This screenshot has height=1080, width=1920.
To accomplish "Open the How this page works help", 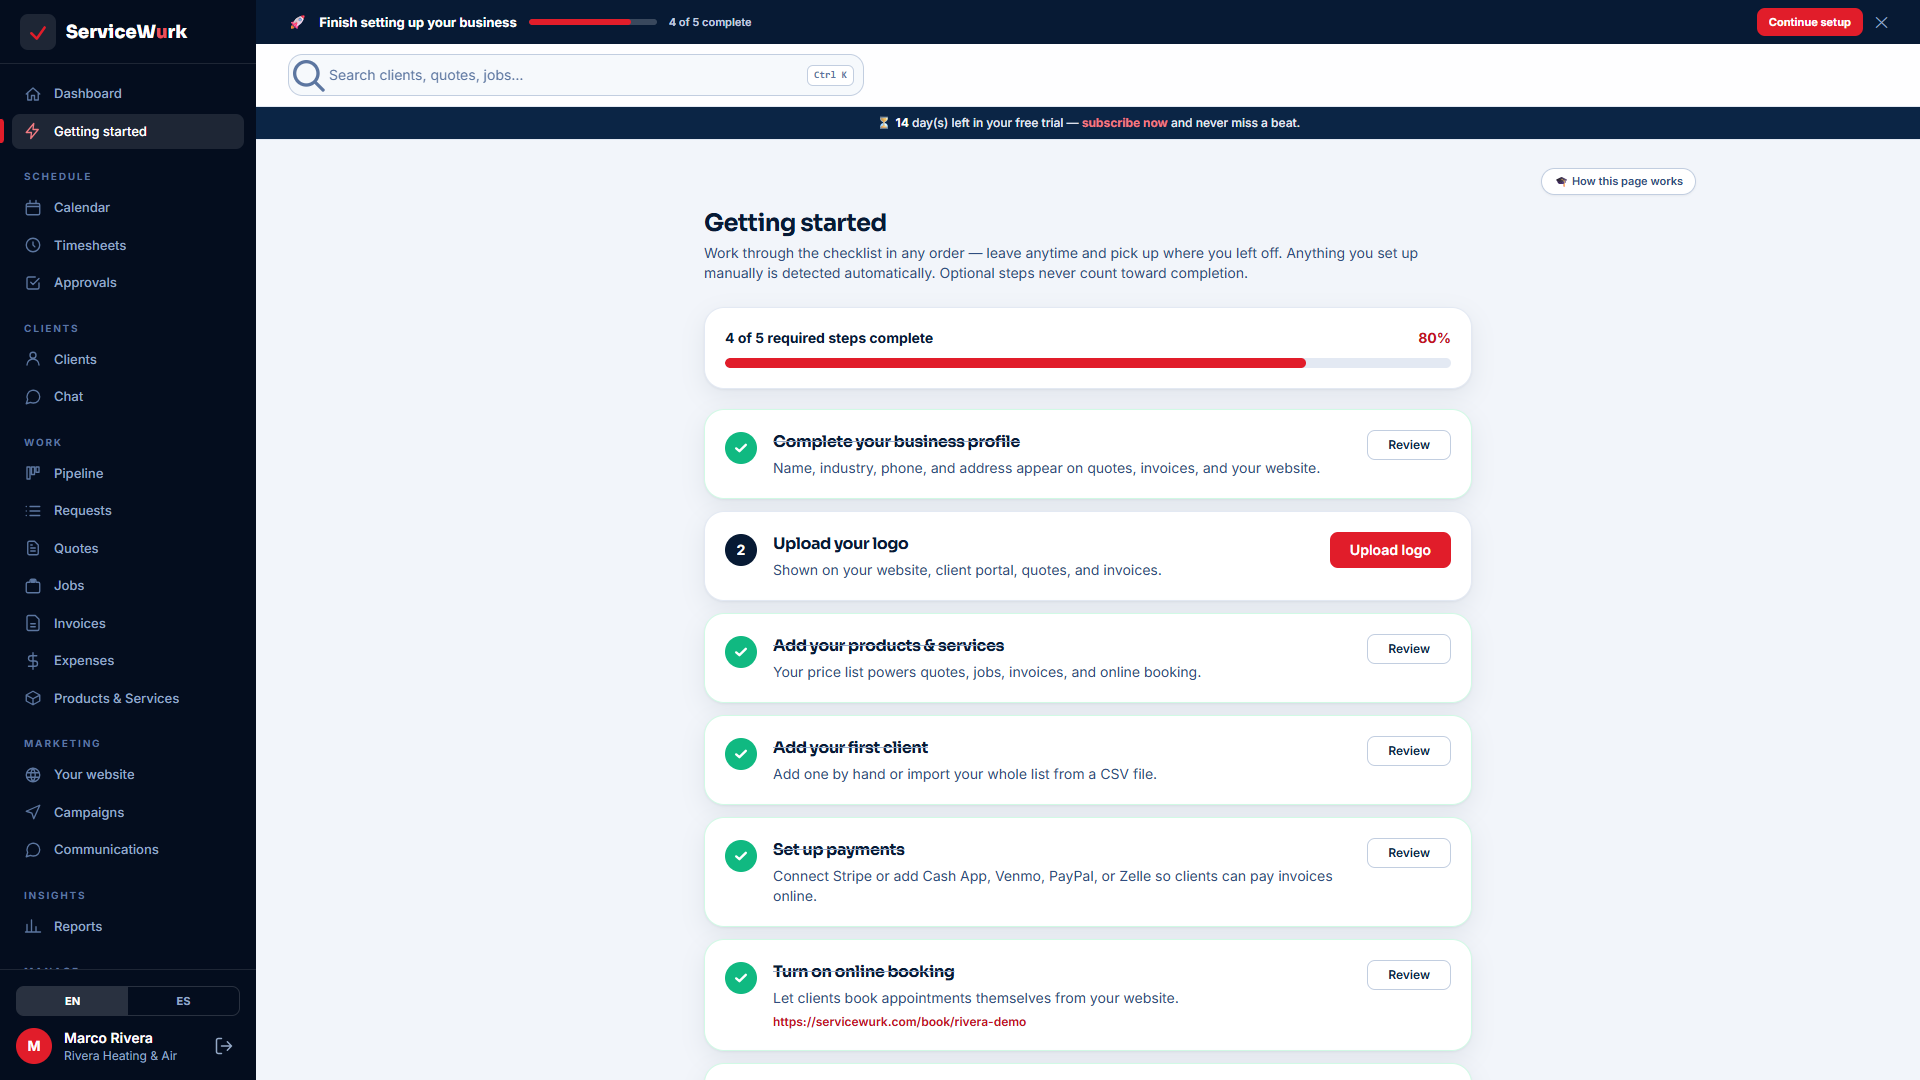I will (x=1618, y=182).
